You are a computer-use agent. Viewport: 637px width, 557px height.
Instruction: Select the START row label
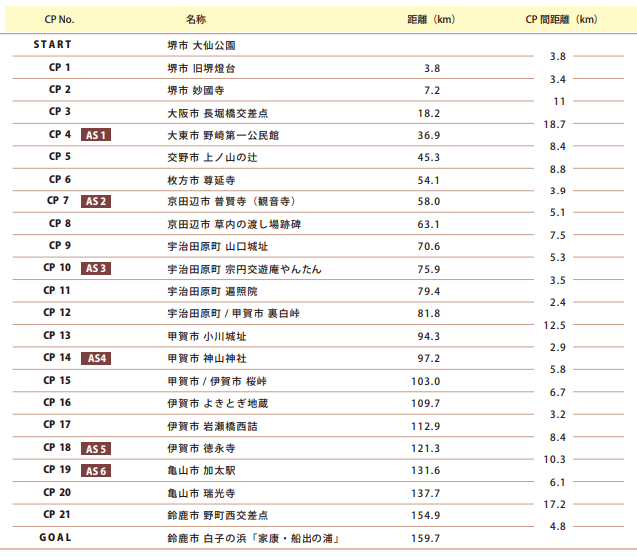tap(53, 45)
